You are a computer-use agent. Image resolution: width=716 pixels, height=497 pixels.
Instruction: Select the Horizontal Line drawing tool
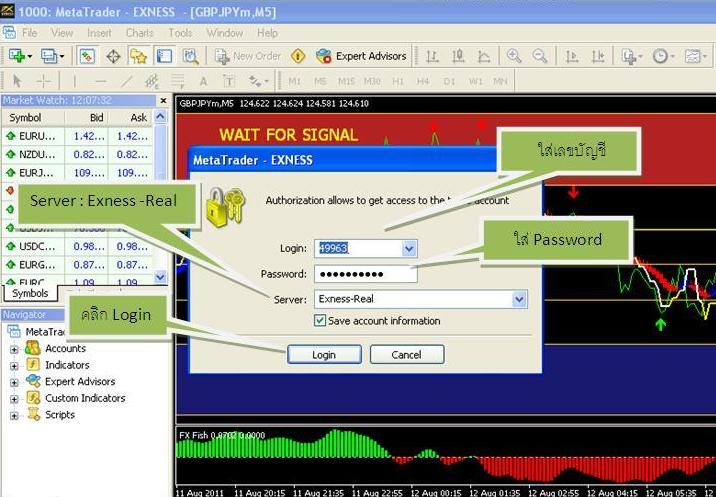tap(100, 81)
